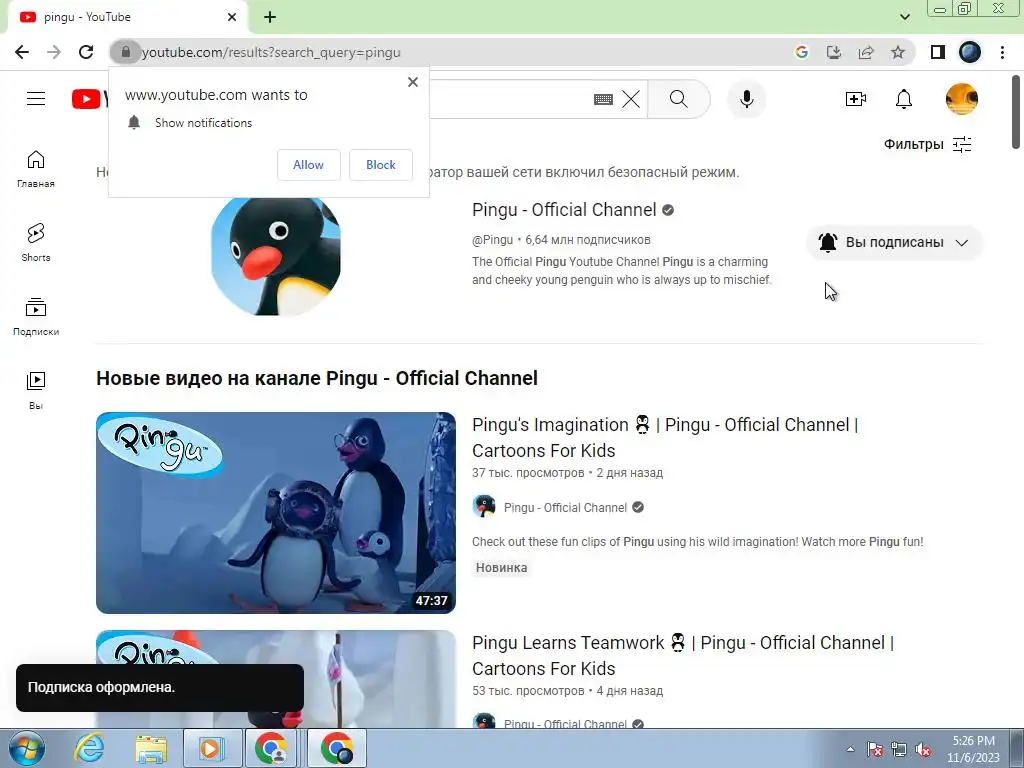
Task: Open the YouTube hamburger guide menu
Action: (36, 99)
